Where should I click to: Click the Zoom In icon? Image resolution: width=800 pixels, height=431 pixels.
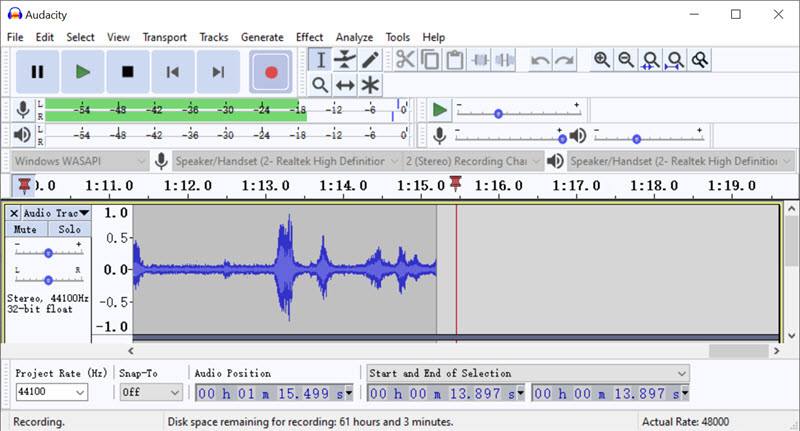click(x=602, y=60)
